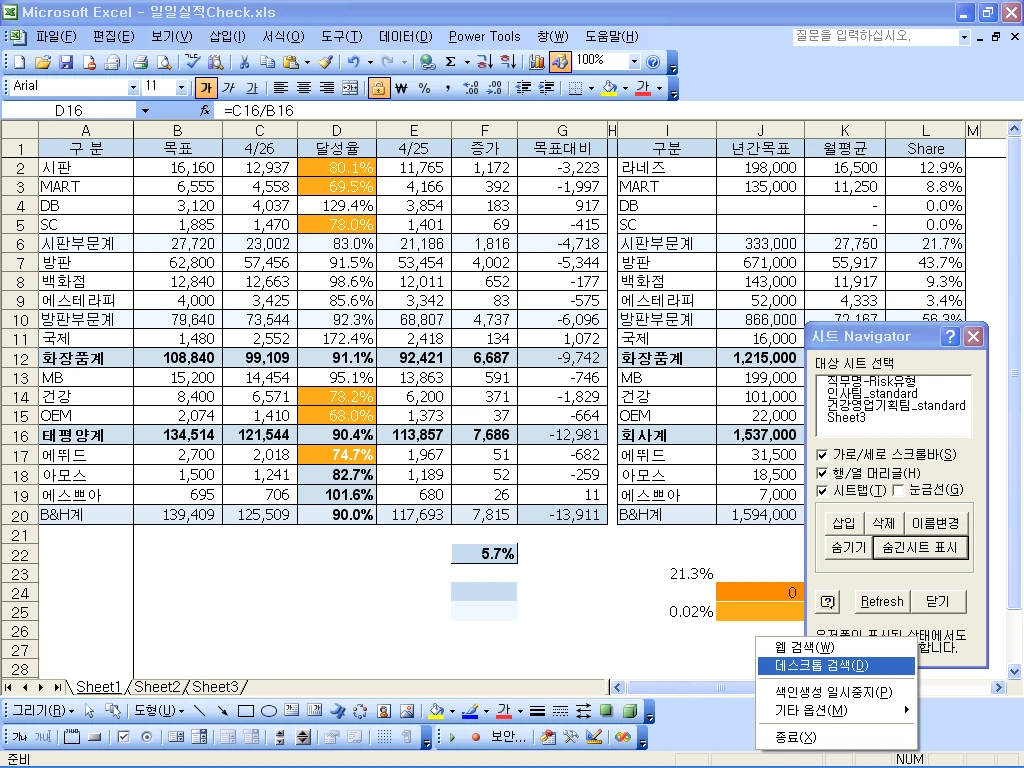The image size is (1024, 768).
Task: Expand the Name Box dropdown arrow
Action: pyautogui.click(x=145, y=111)
